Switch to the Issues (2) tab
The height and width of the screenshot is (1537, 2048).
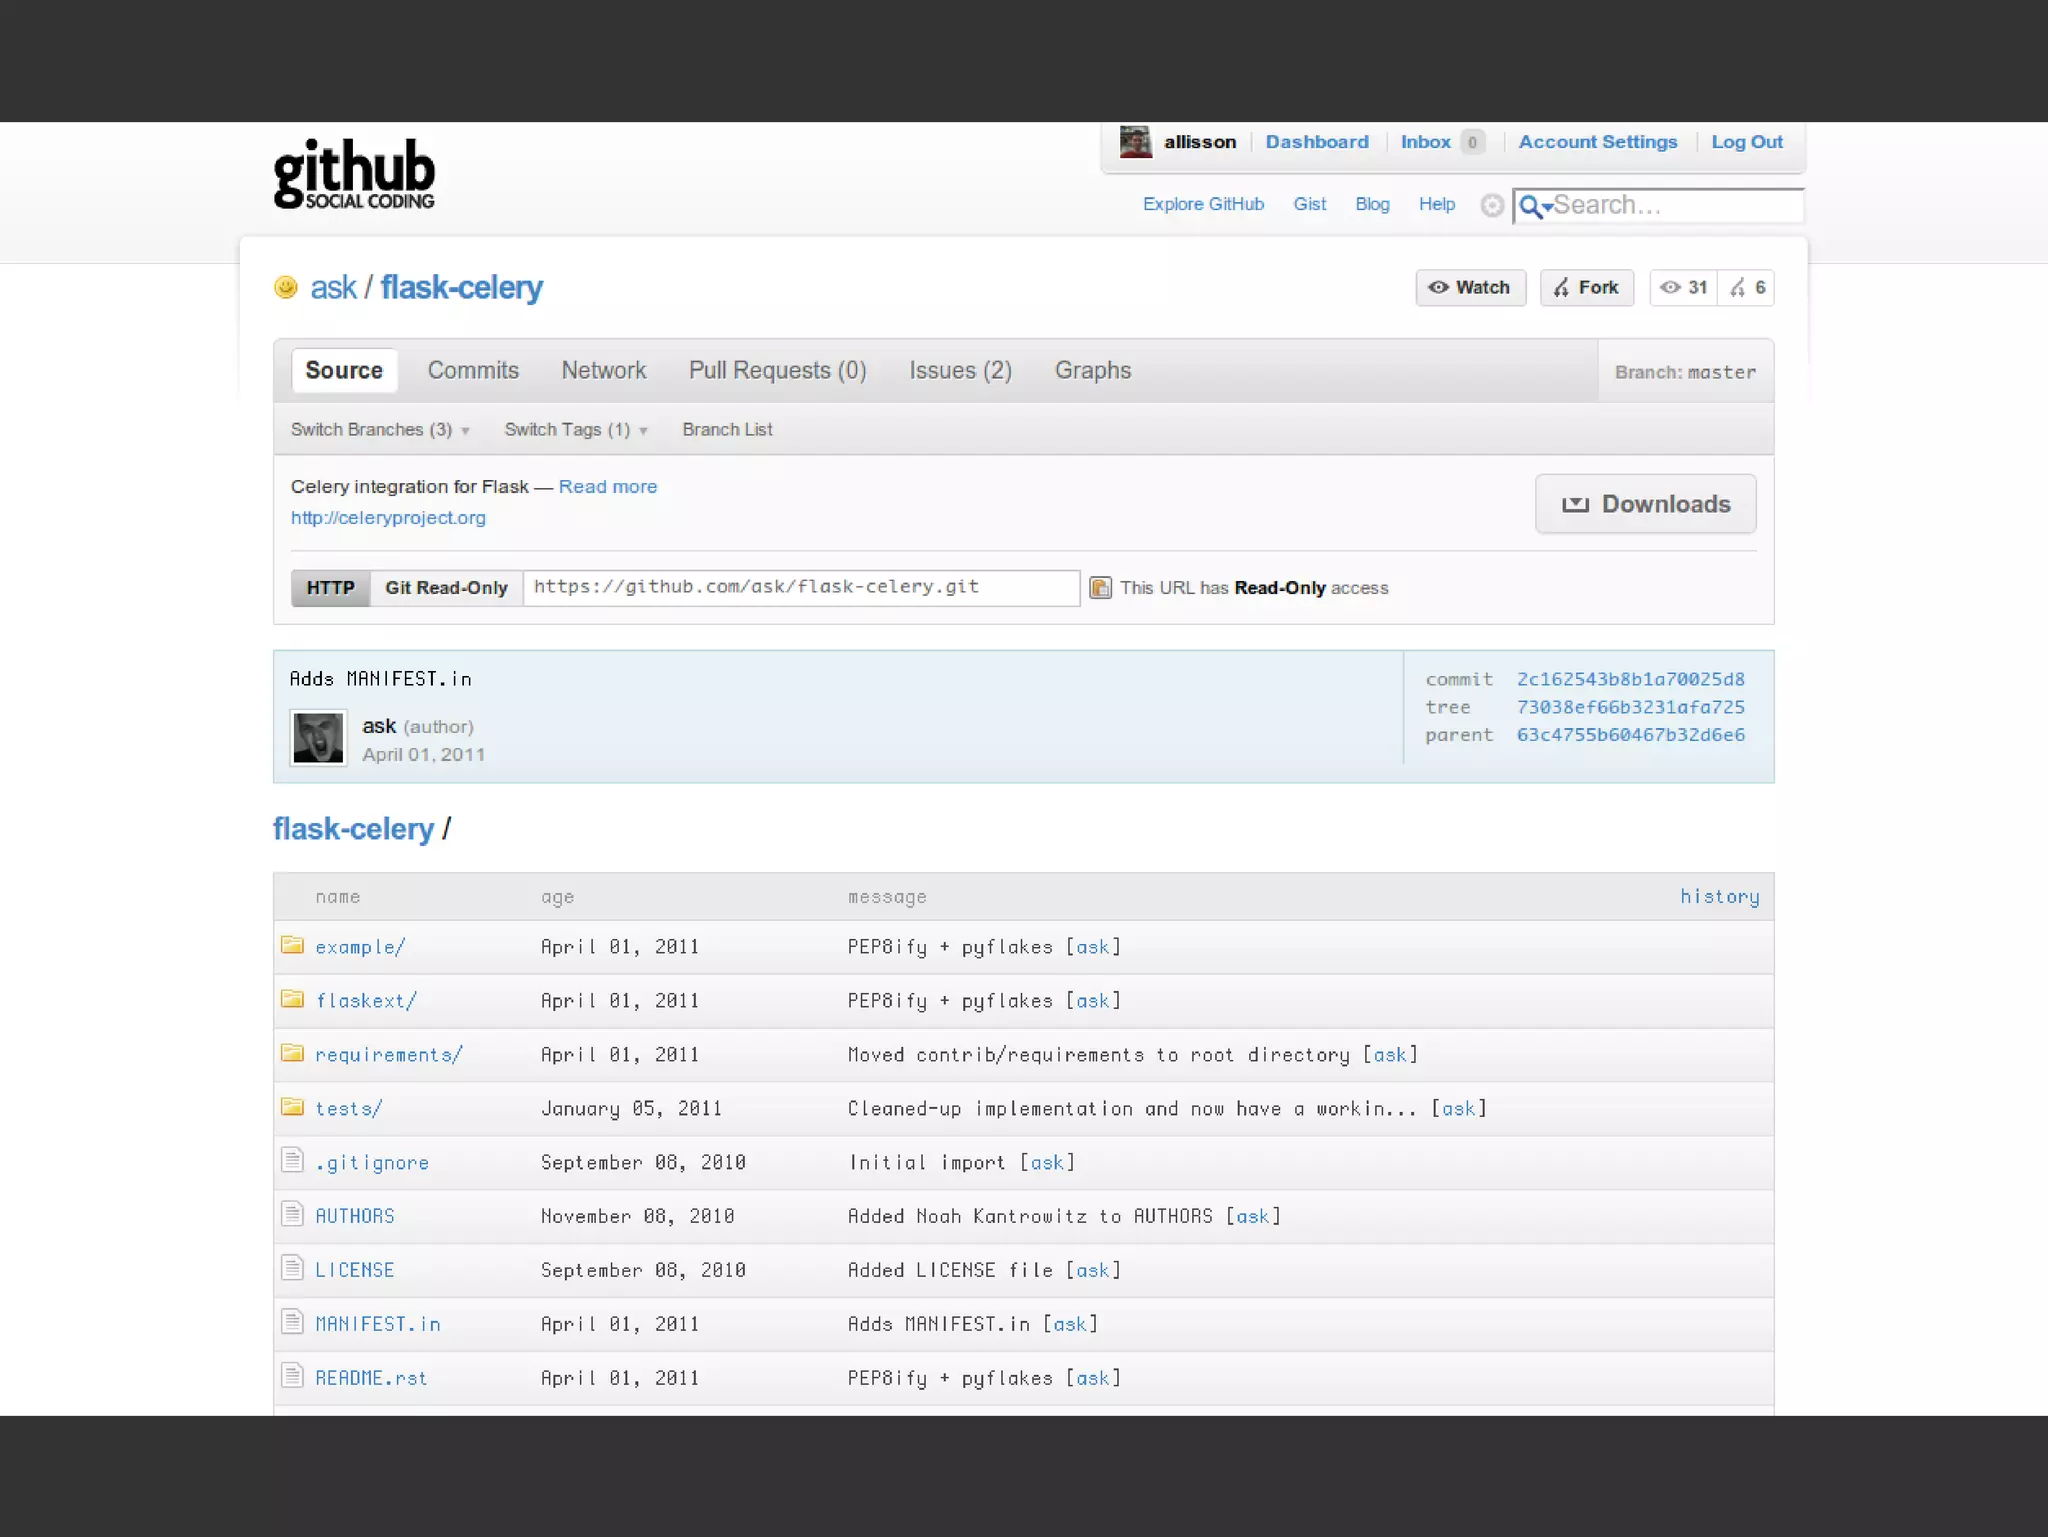(x=959, y=371)
